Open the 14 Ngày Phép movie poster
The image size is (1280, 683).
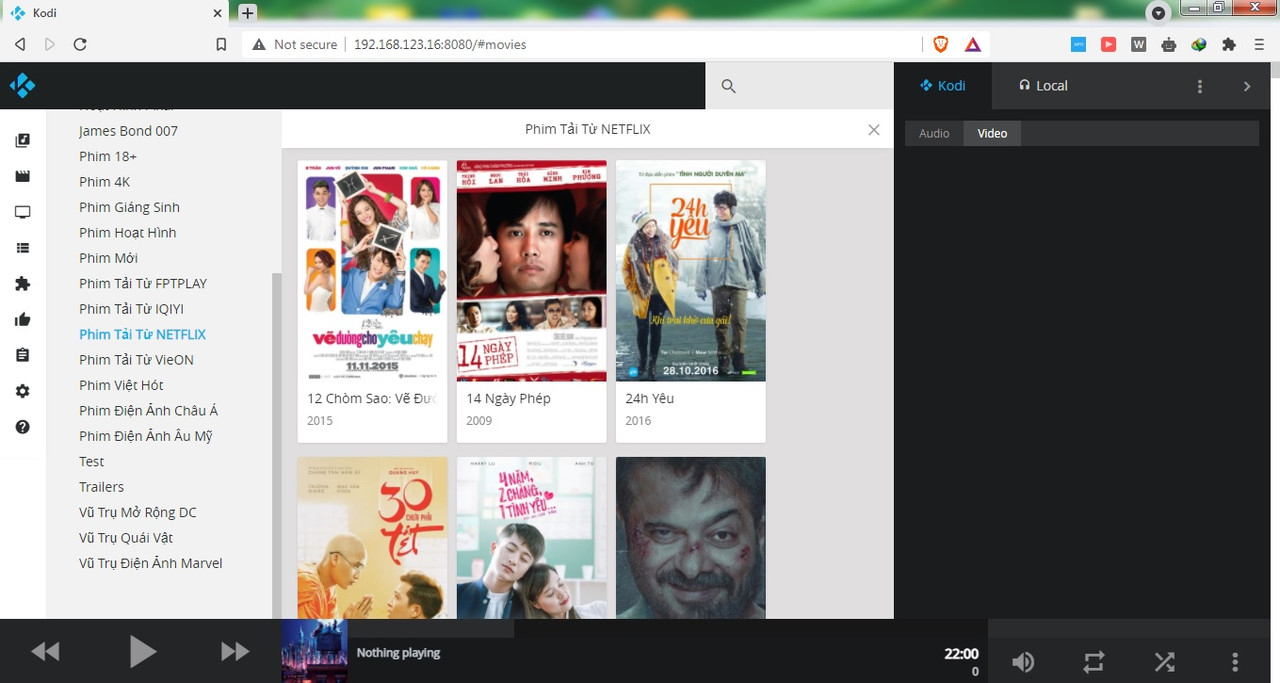tap(531, 270)
